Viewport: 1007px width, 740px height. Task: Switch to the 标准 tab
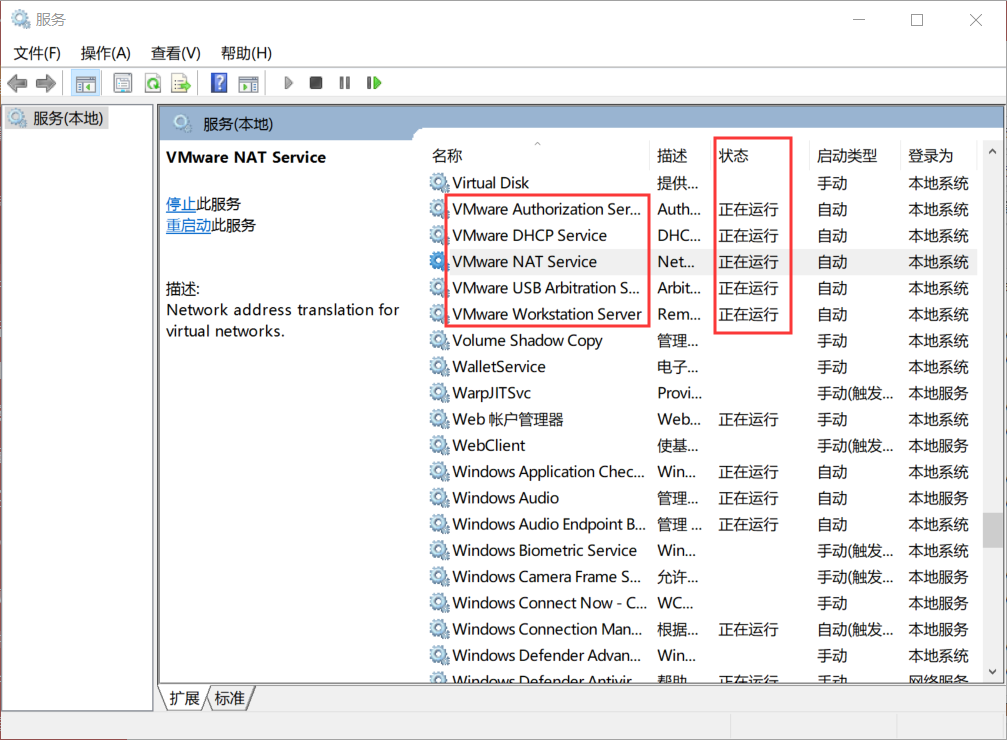(x=229, y=698)
